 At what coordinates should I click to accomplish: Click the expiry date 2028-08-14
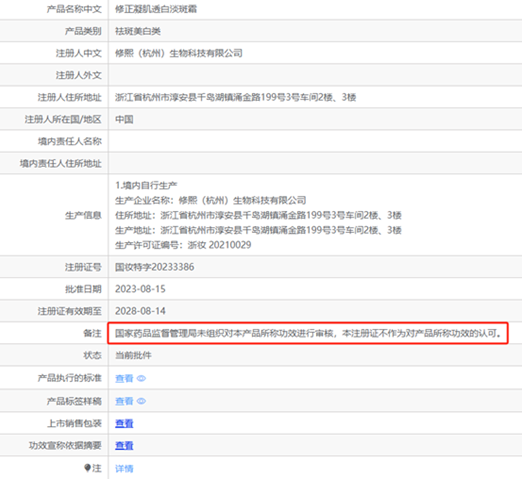click(x=140, y=311)
